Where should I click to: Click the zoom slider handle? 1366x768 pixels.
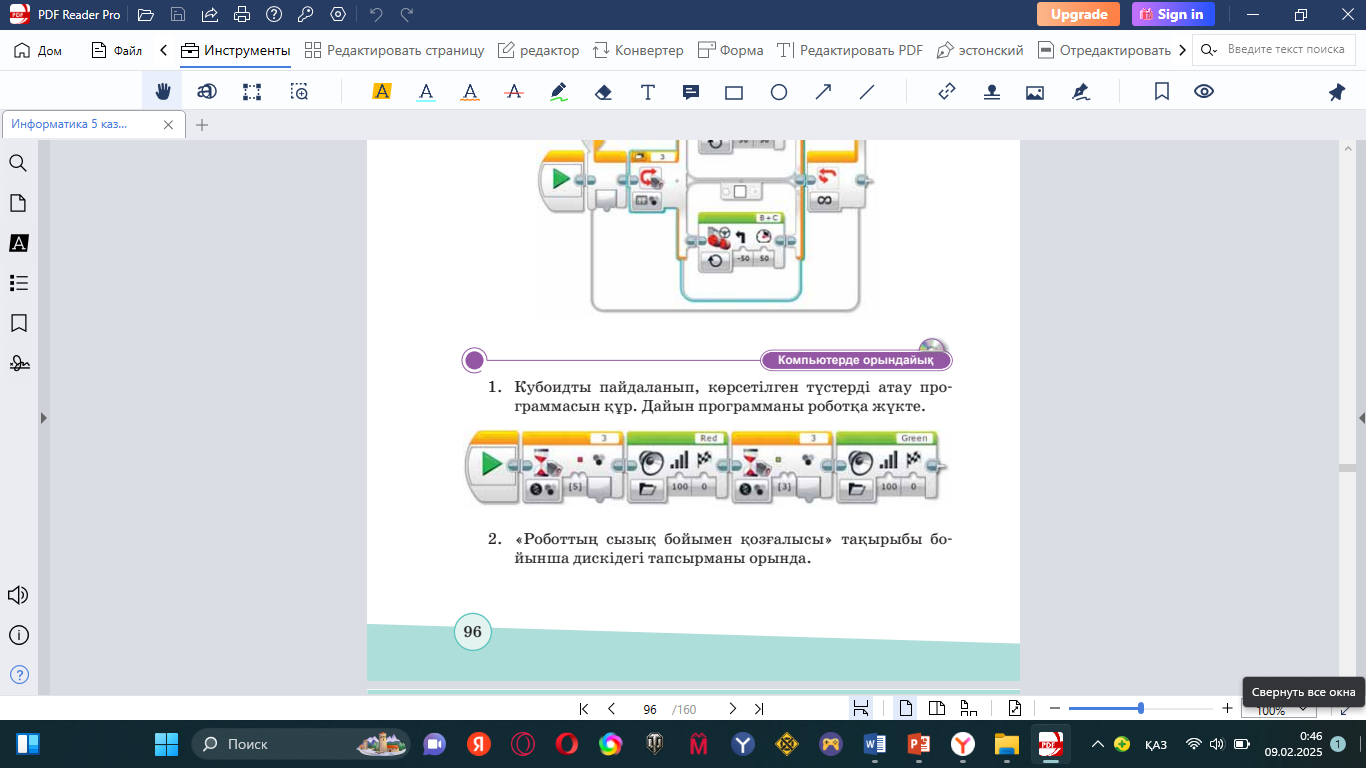click(x=1141, y=708)
